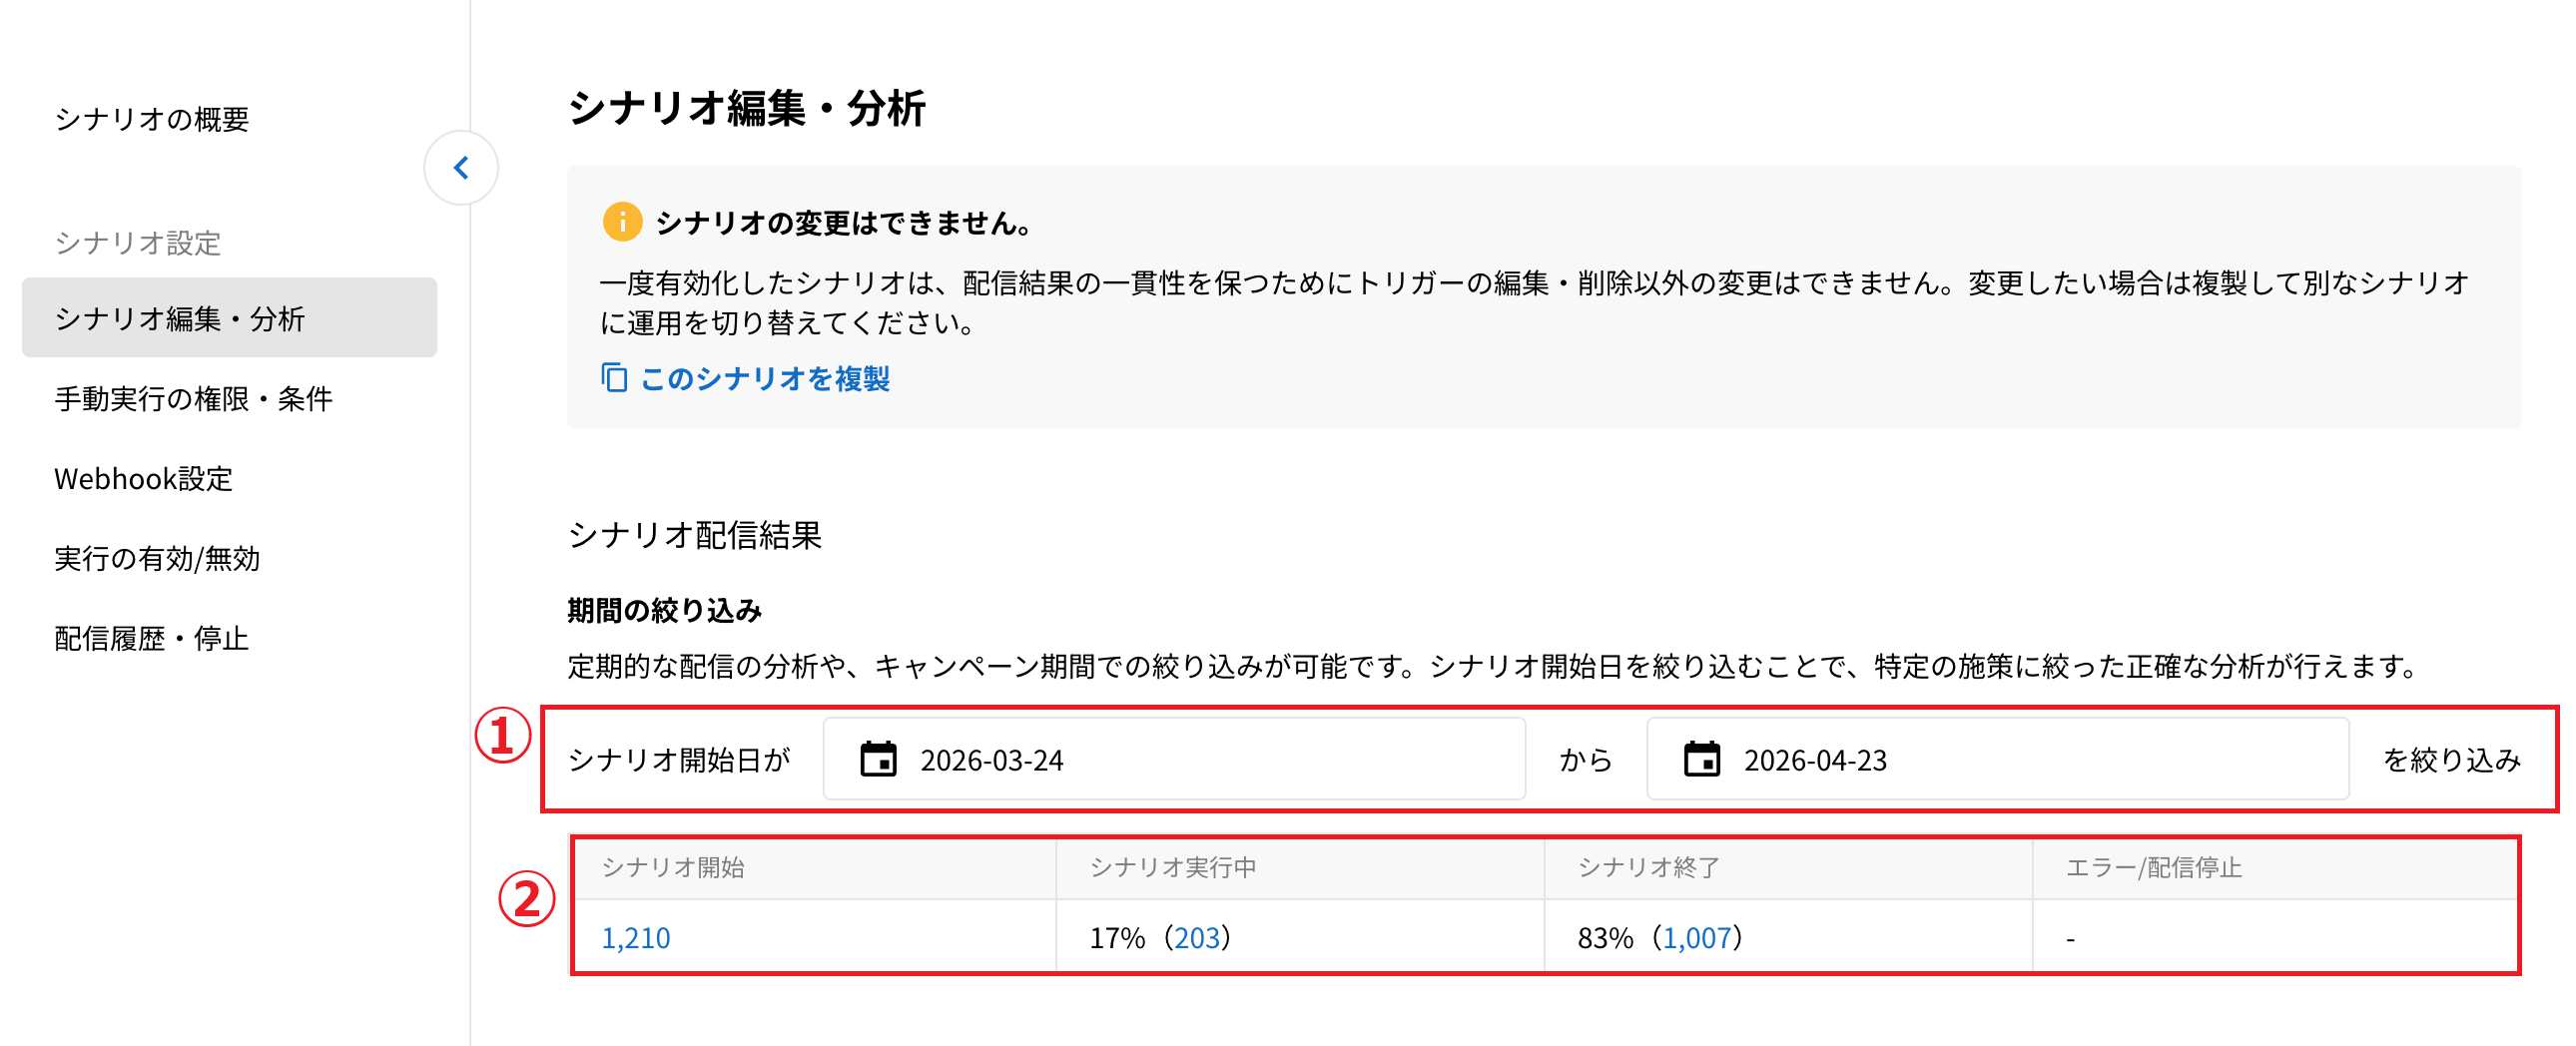Click the copy icon beside このシナリオを複製

click(614, 378)
